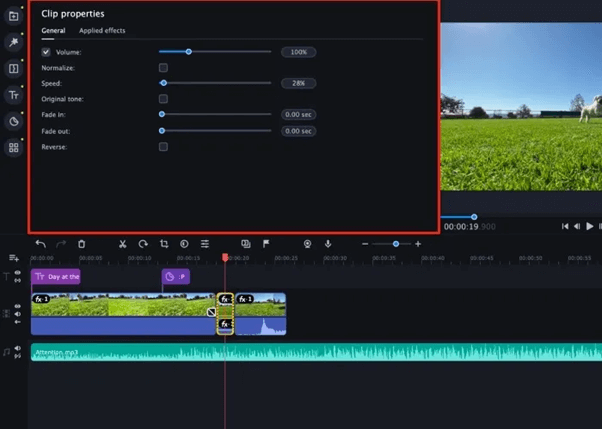Viewport: 602px width, 429px height.
Task: Select the Crop tool in timeline toolbar
Action: click(163, 243)
